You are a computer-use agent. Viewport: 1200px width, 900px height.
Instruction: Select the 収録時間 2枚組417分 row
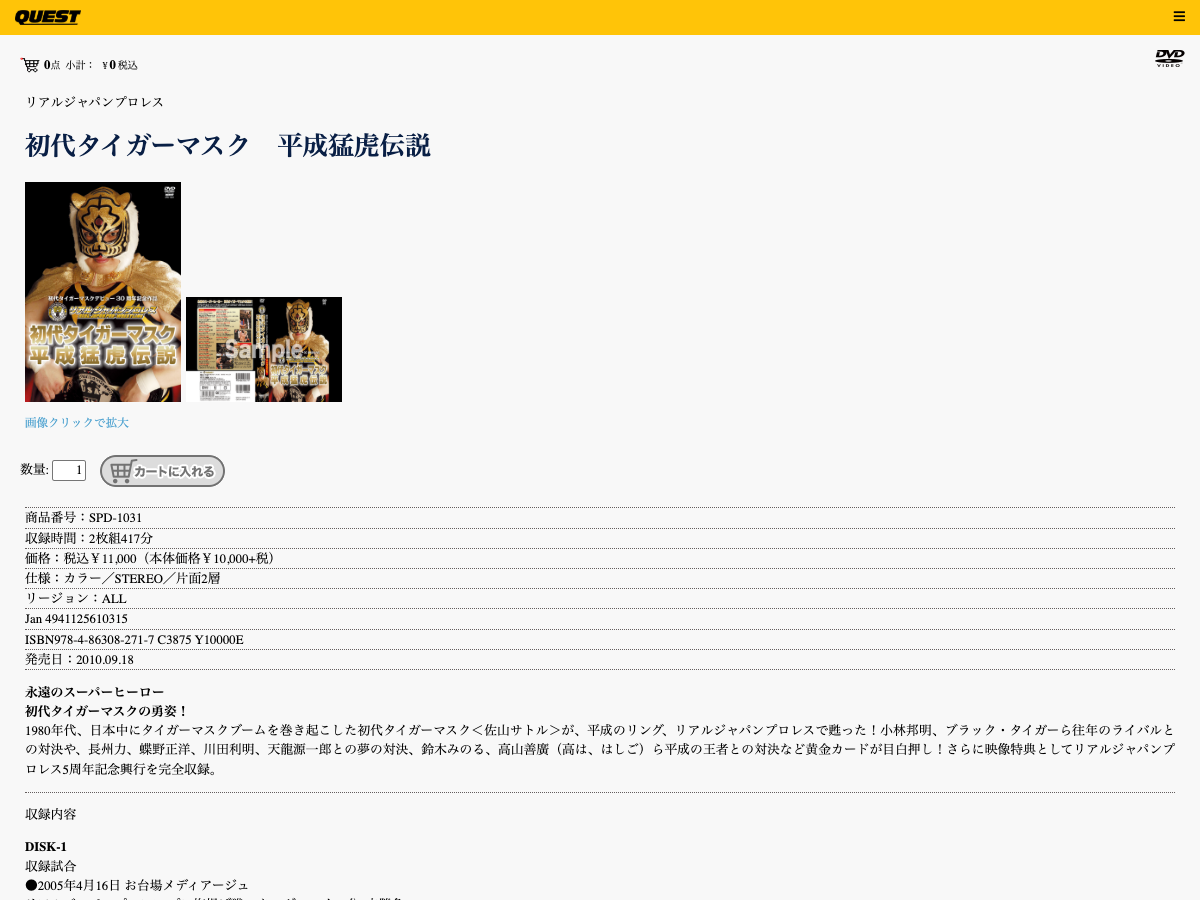[600, 538]
